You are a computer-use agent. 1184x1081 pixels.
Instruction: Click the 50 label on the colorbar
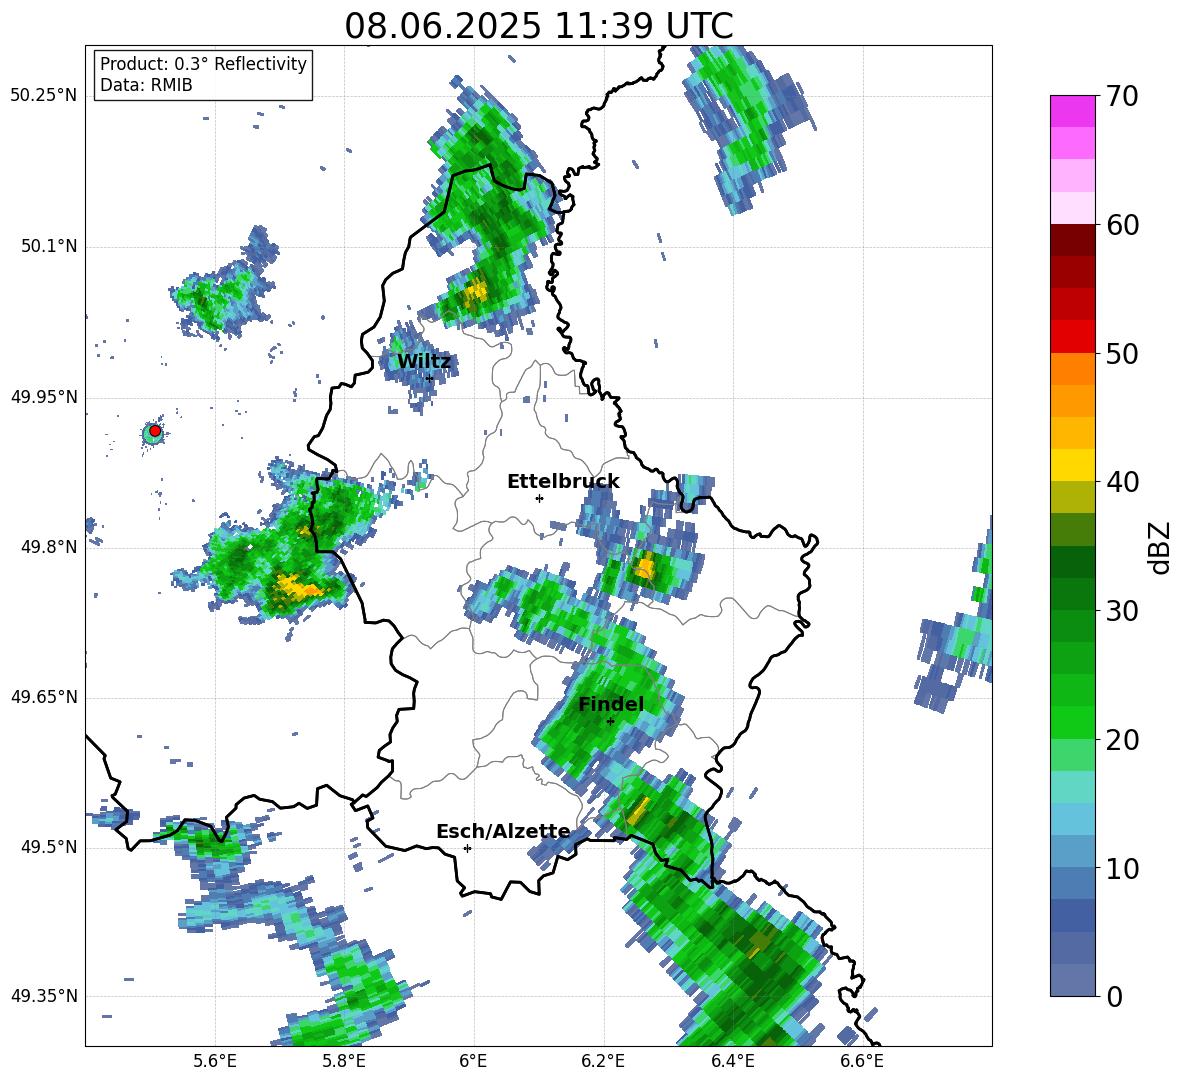(1121, 353)
